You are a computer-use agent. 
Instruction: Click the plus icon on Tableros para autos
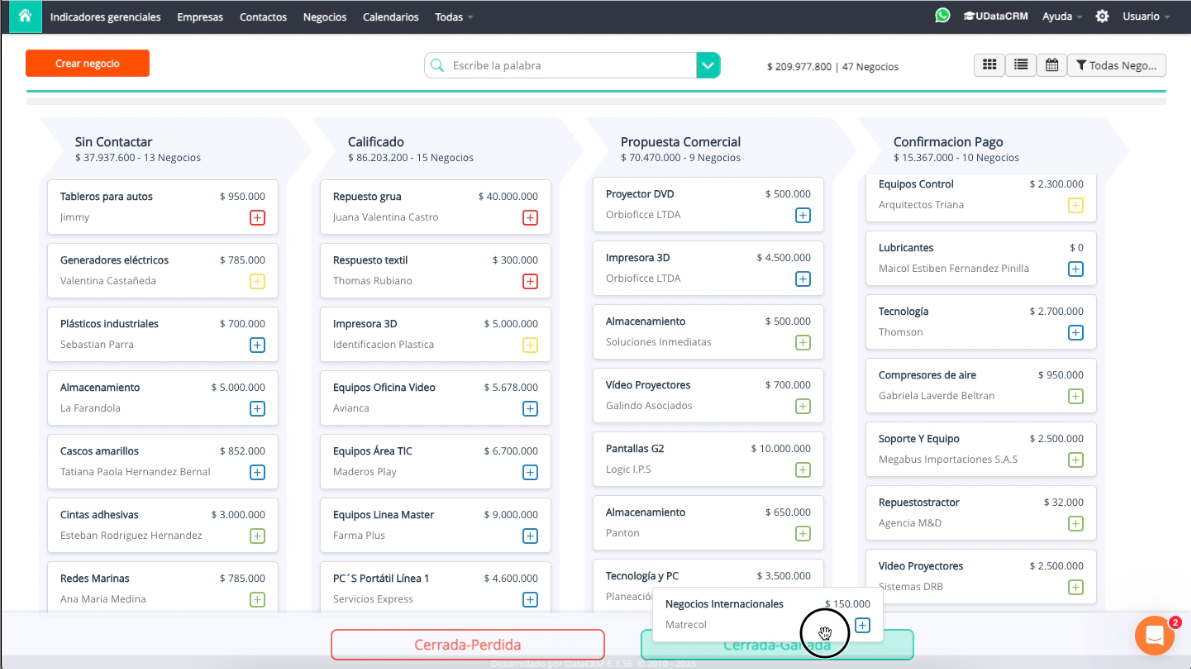point(257,218)
